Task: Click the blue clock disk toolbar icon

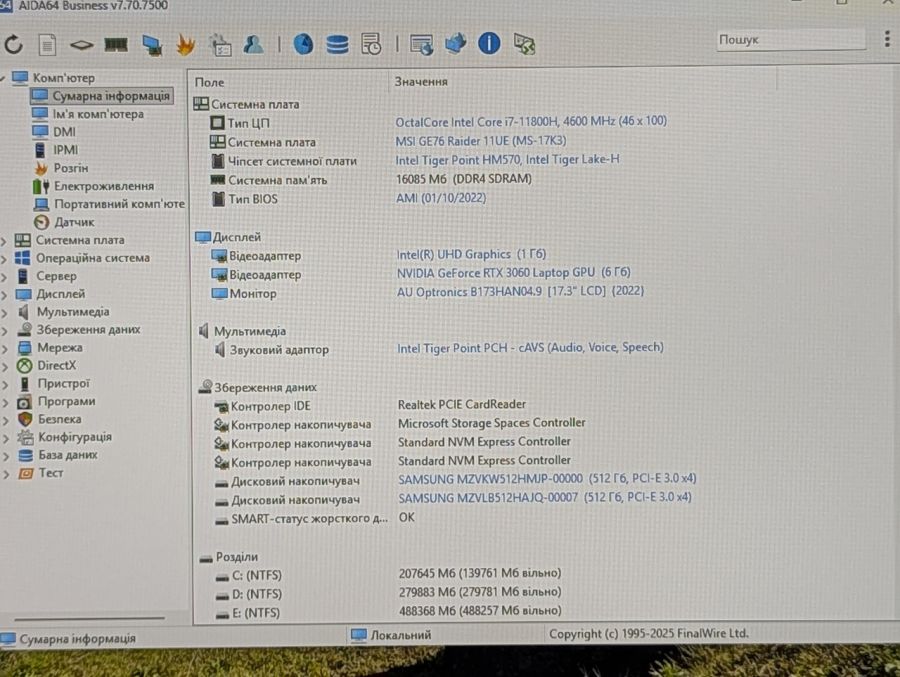Action: click(x=303, y=44)
